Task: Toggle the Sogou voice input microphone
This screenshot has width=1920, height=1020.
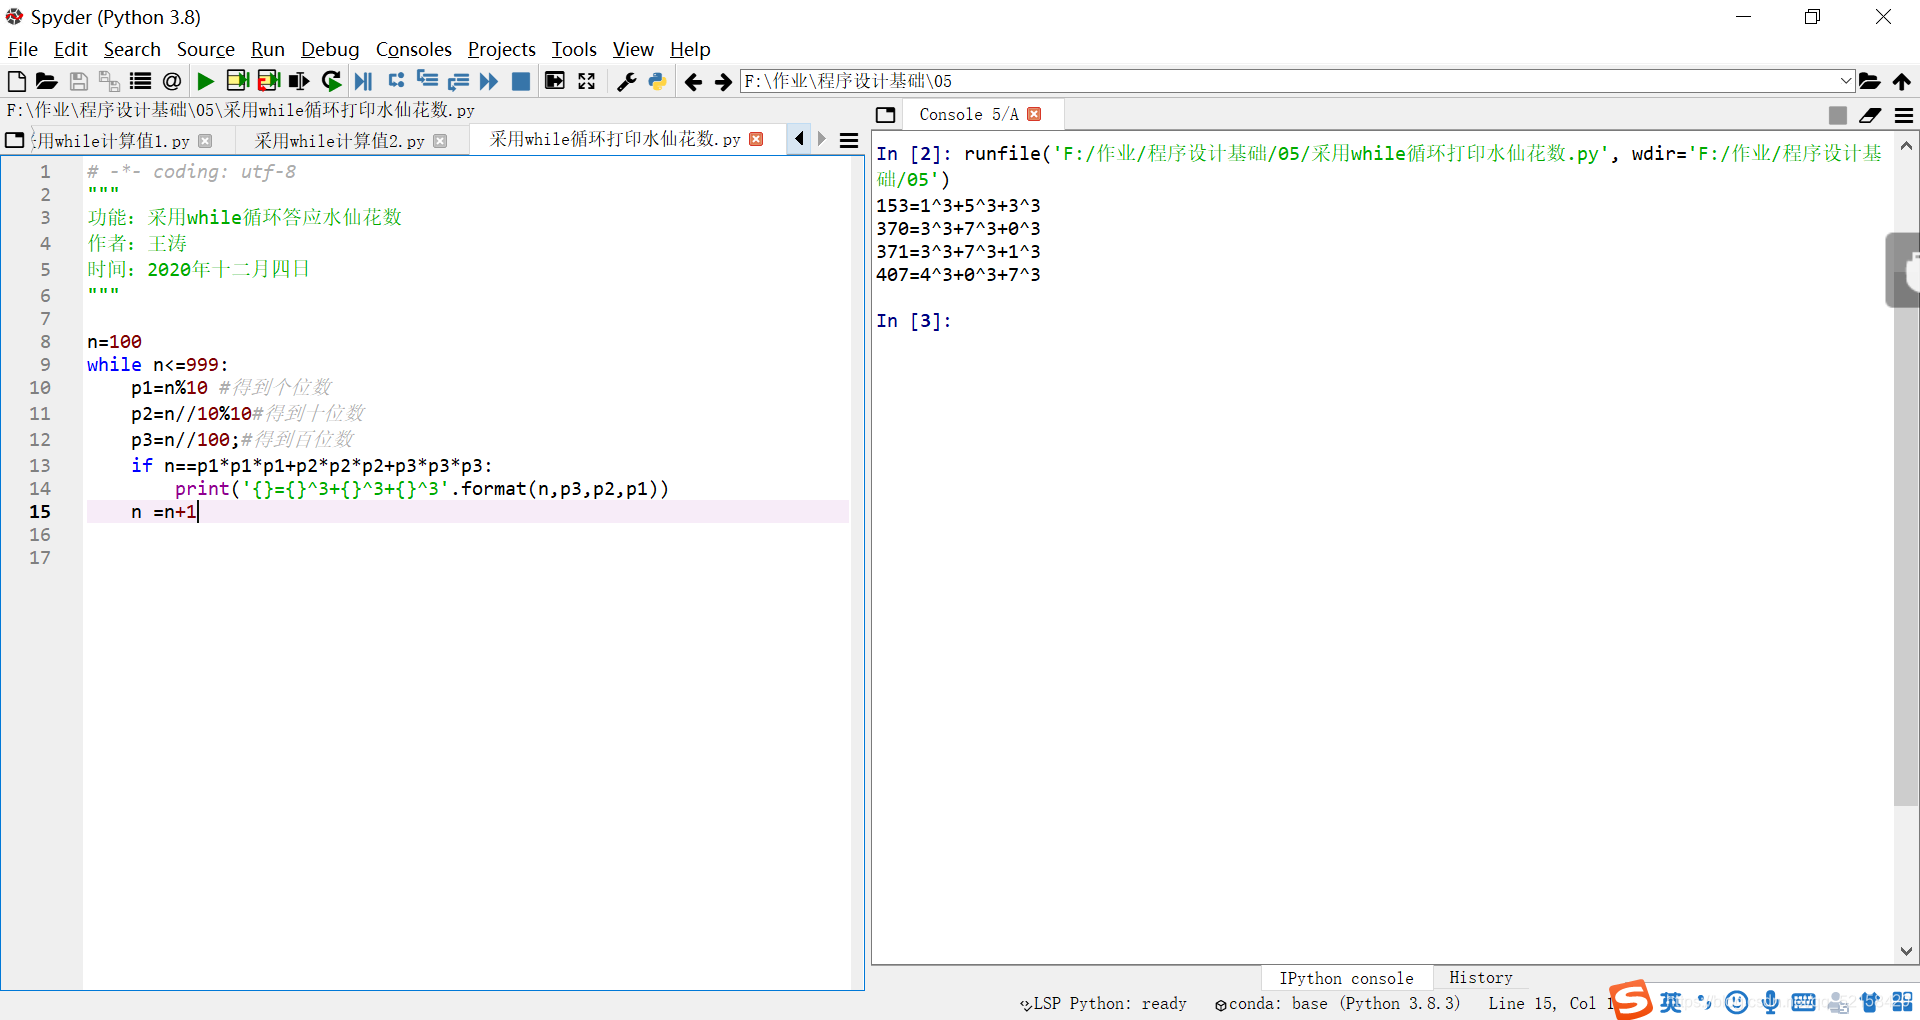Action: point(1770,1002)
